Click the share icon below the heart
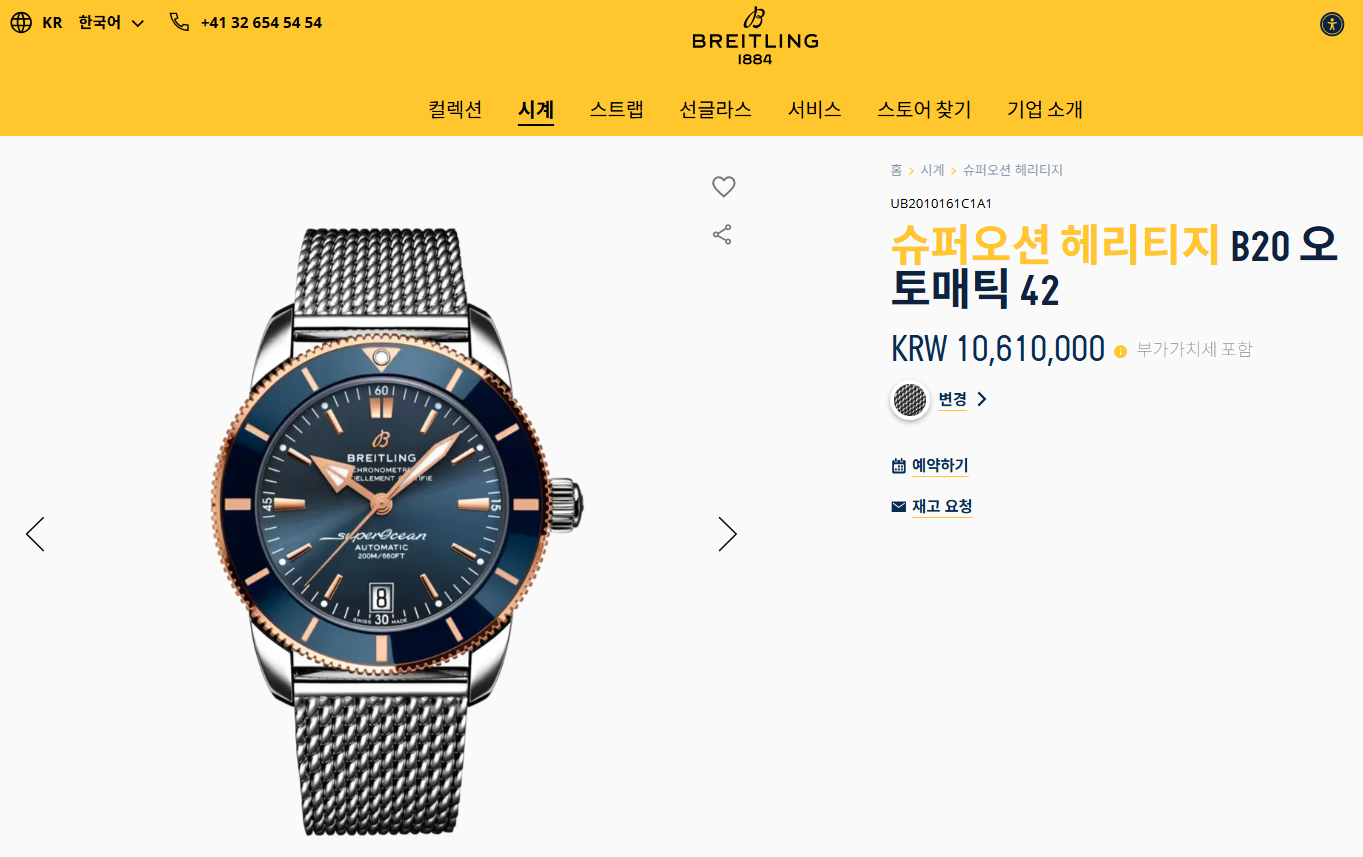This screenshot has width=1363, height=857. click(722, 235)
